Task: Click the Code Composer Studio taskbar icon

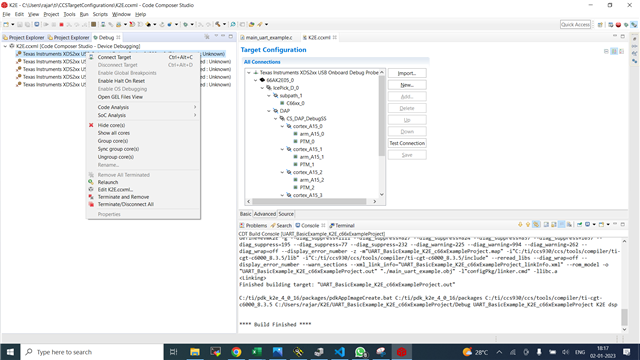Action: [x=402, y=352]
